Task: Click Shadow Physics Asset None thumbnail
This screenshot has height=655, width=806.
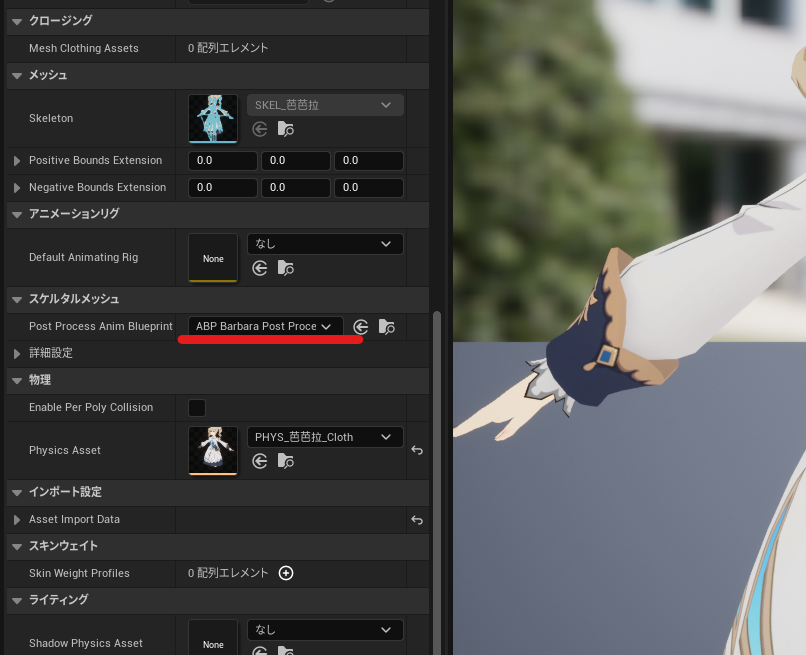Action: click(x=213, y=638)
